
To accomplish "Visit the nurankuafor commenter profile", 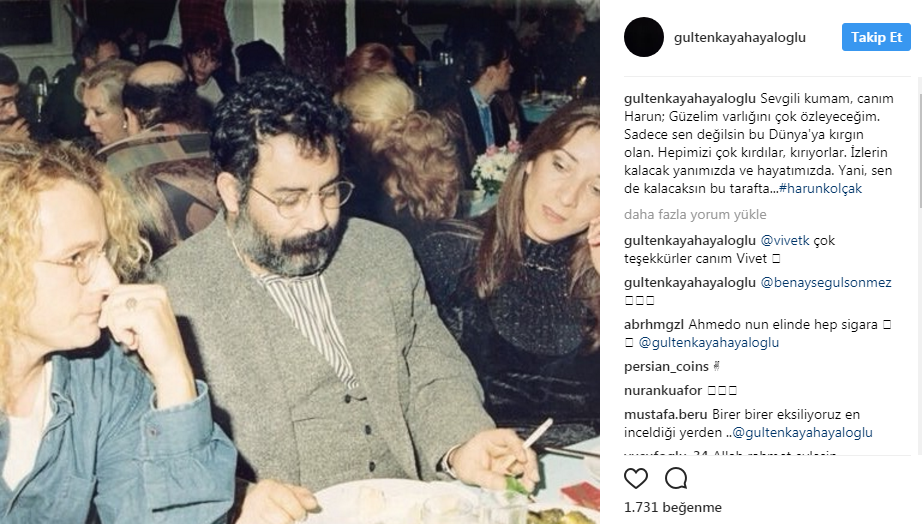I will click(x=663, y=391).
